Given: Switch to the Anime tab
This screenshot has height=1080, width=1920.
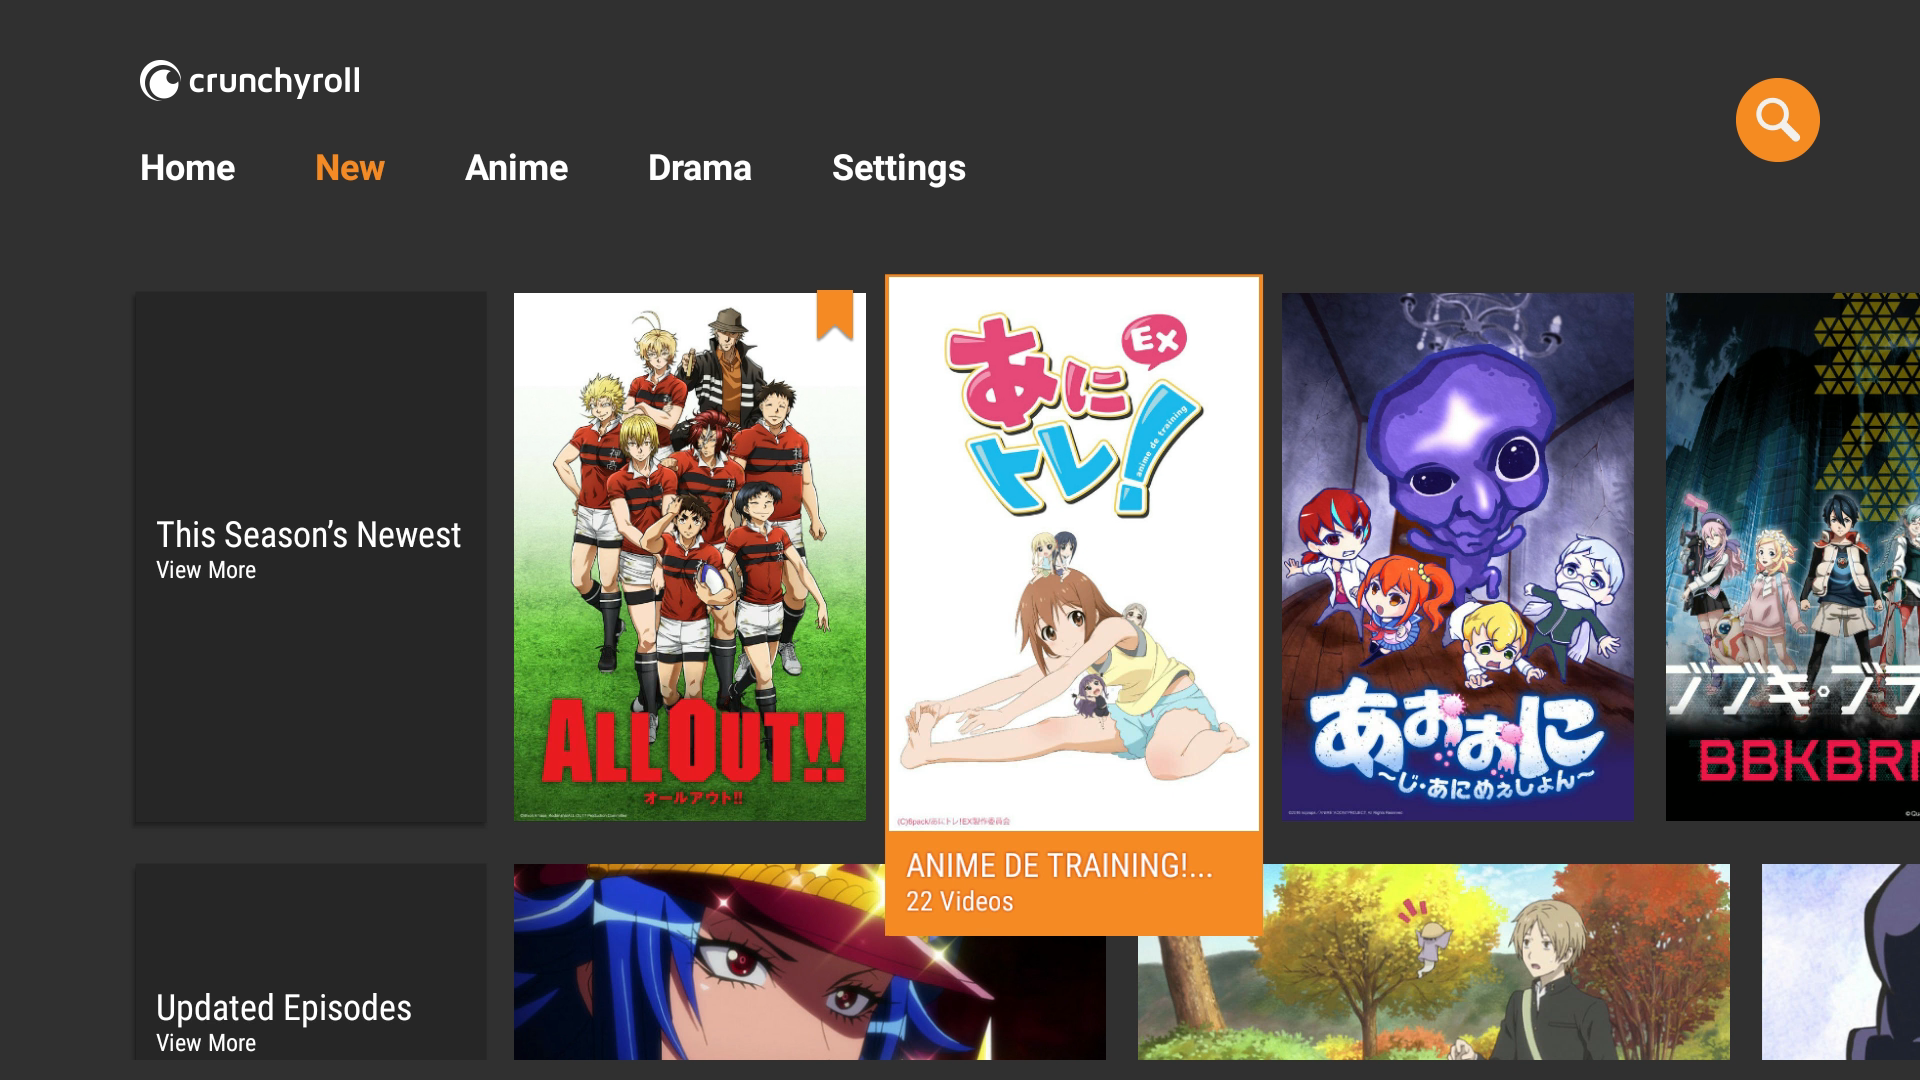Looking at the screenshot, I should pyautogui.click(x=516, y=168).
